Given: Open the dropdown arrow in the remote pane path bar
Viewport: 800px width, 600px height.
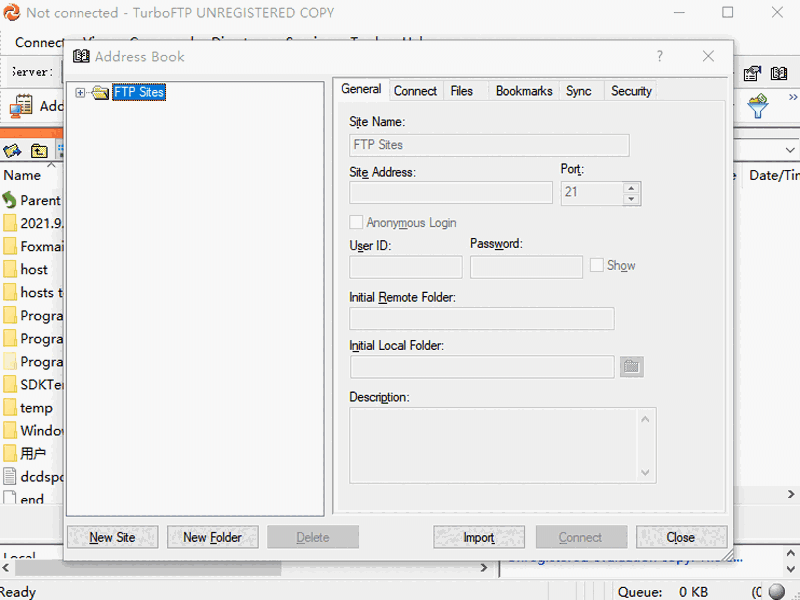Looking at the screenshot, I should pyautogui.click(x=790, y=151).
